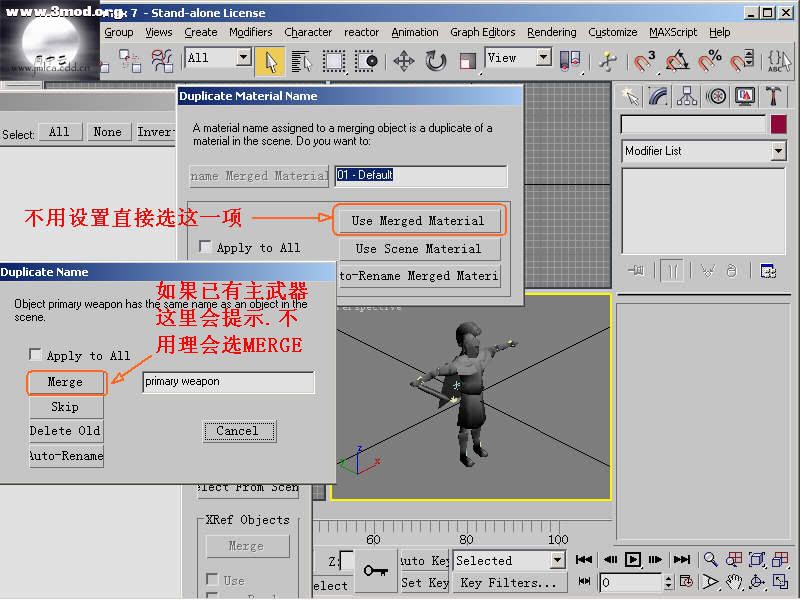The image size is (800, 600).
Task: Check Apply to All in Duplicate Material dialog
Action: [205, 247]
